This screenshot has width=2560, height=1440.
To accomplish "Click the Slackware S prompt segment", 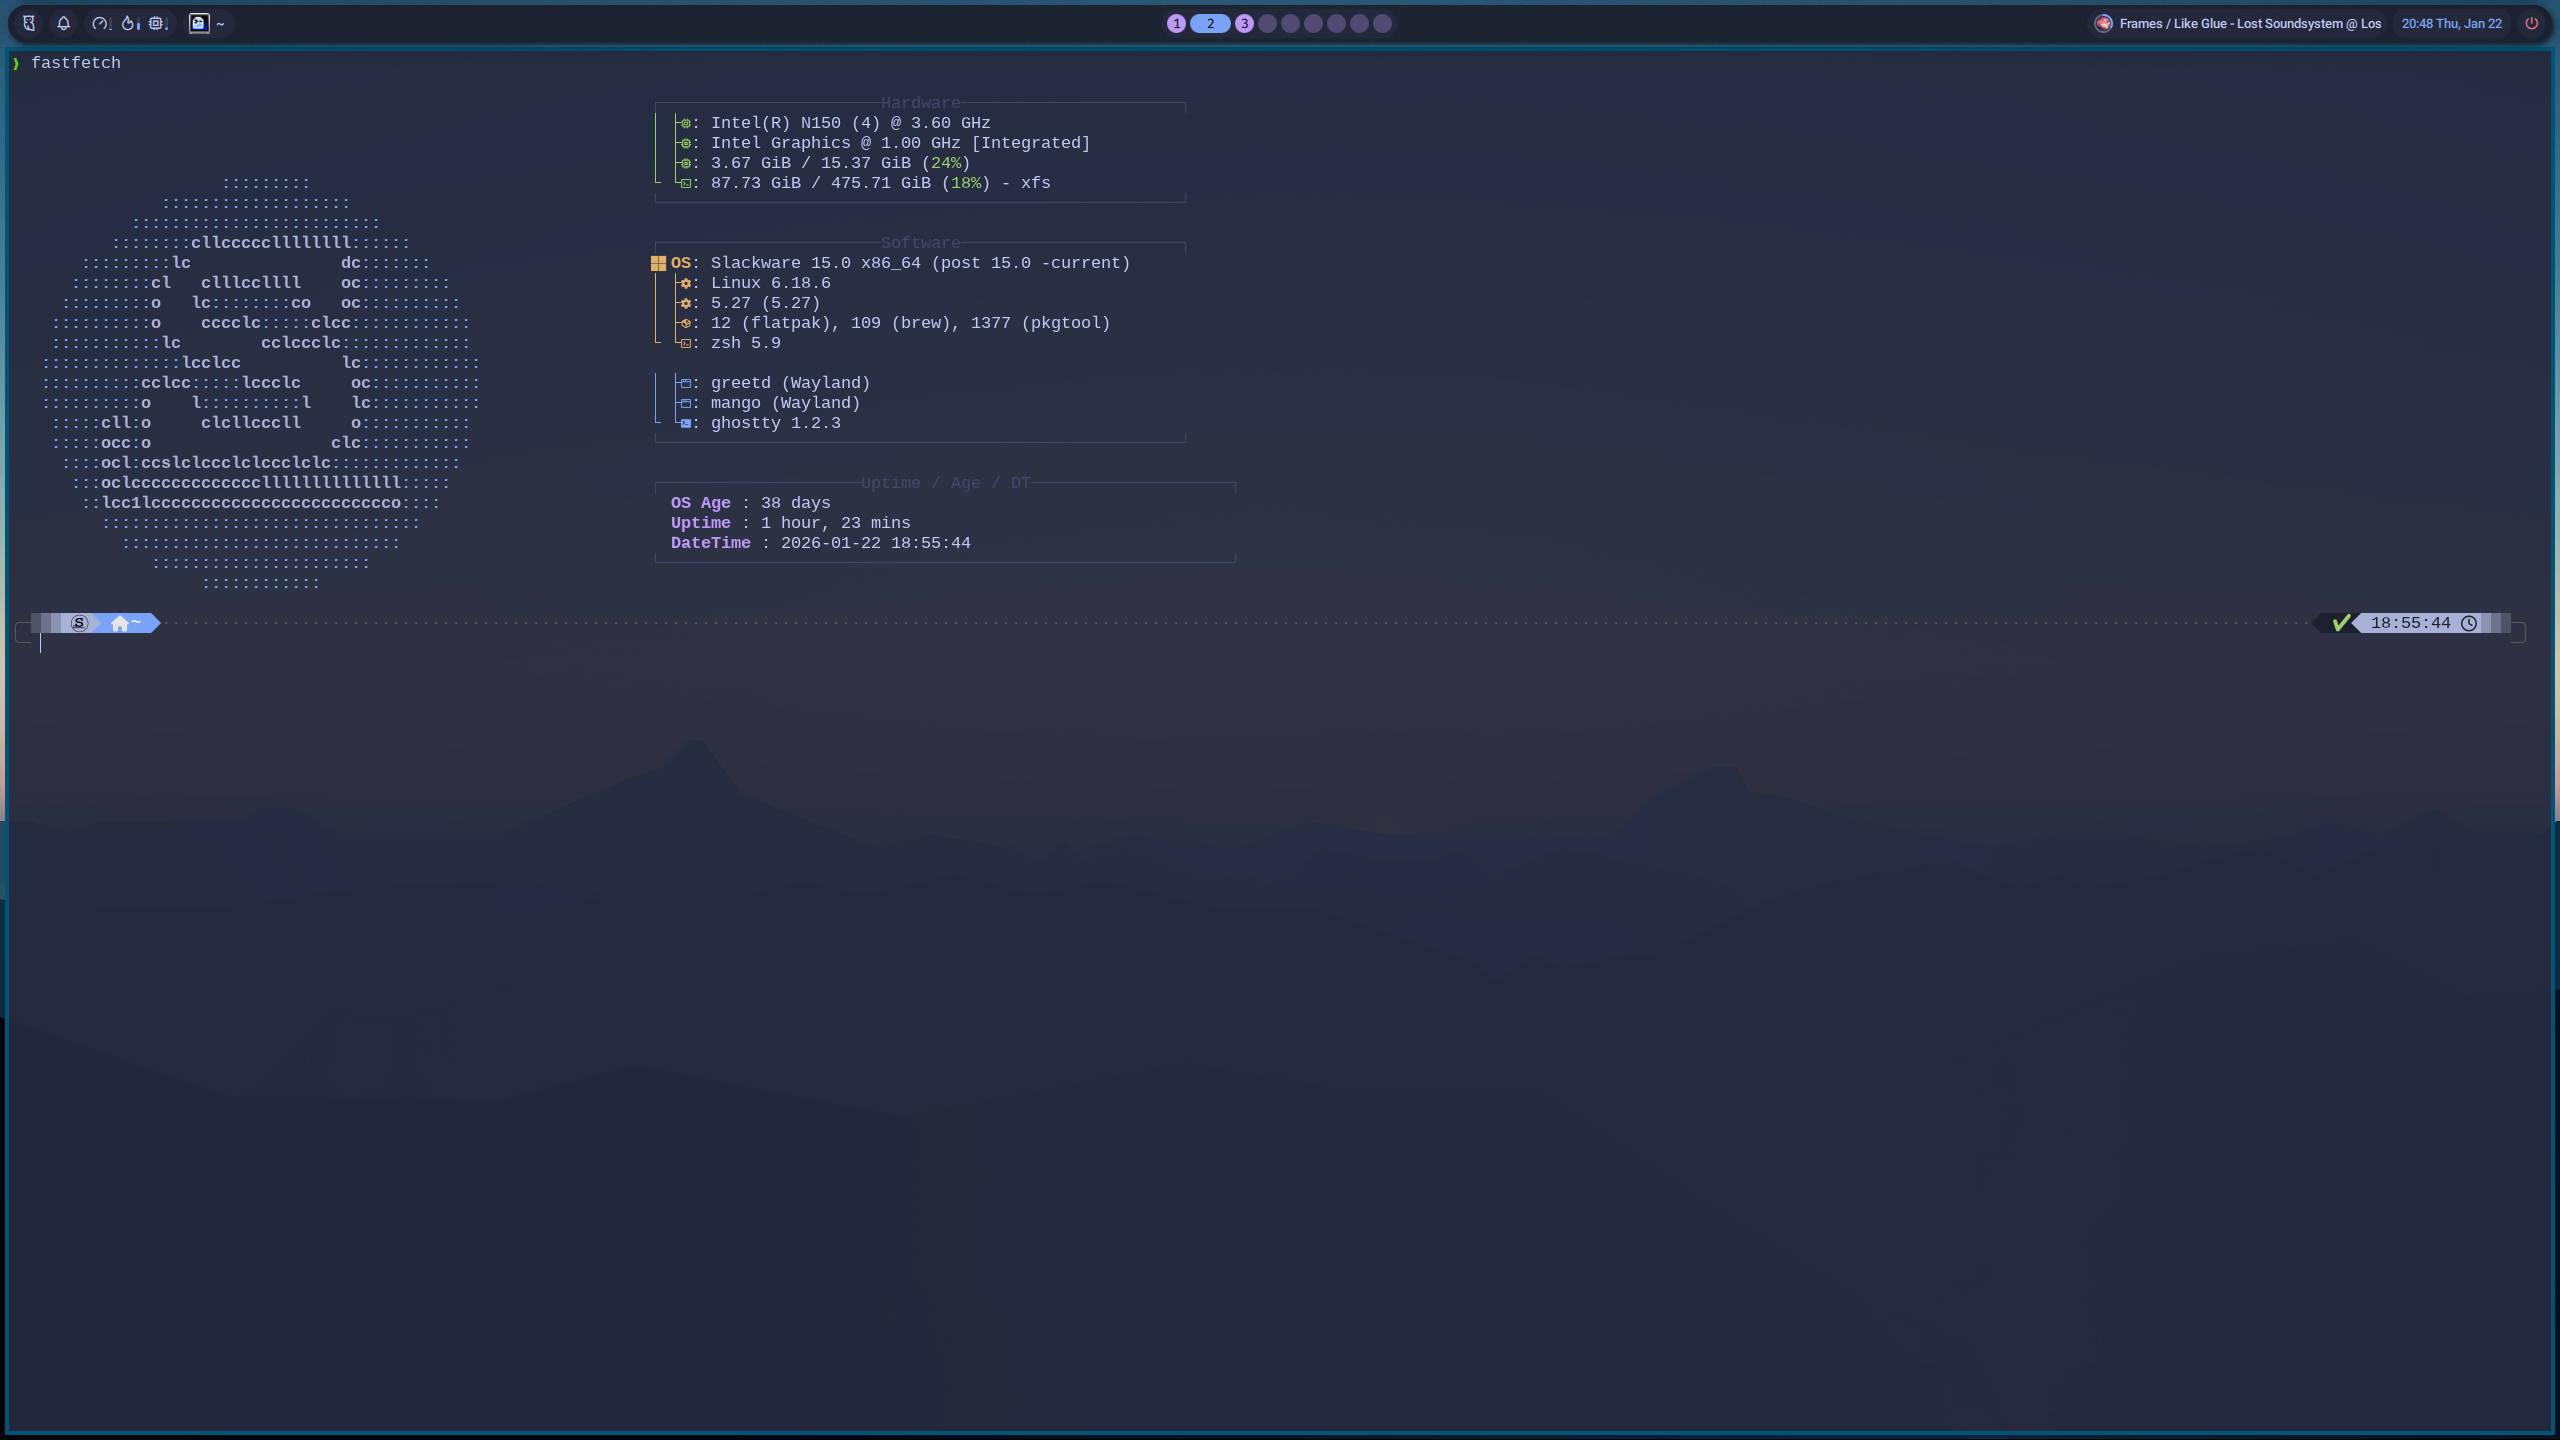I will [79, 623].
